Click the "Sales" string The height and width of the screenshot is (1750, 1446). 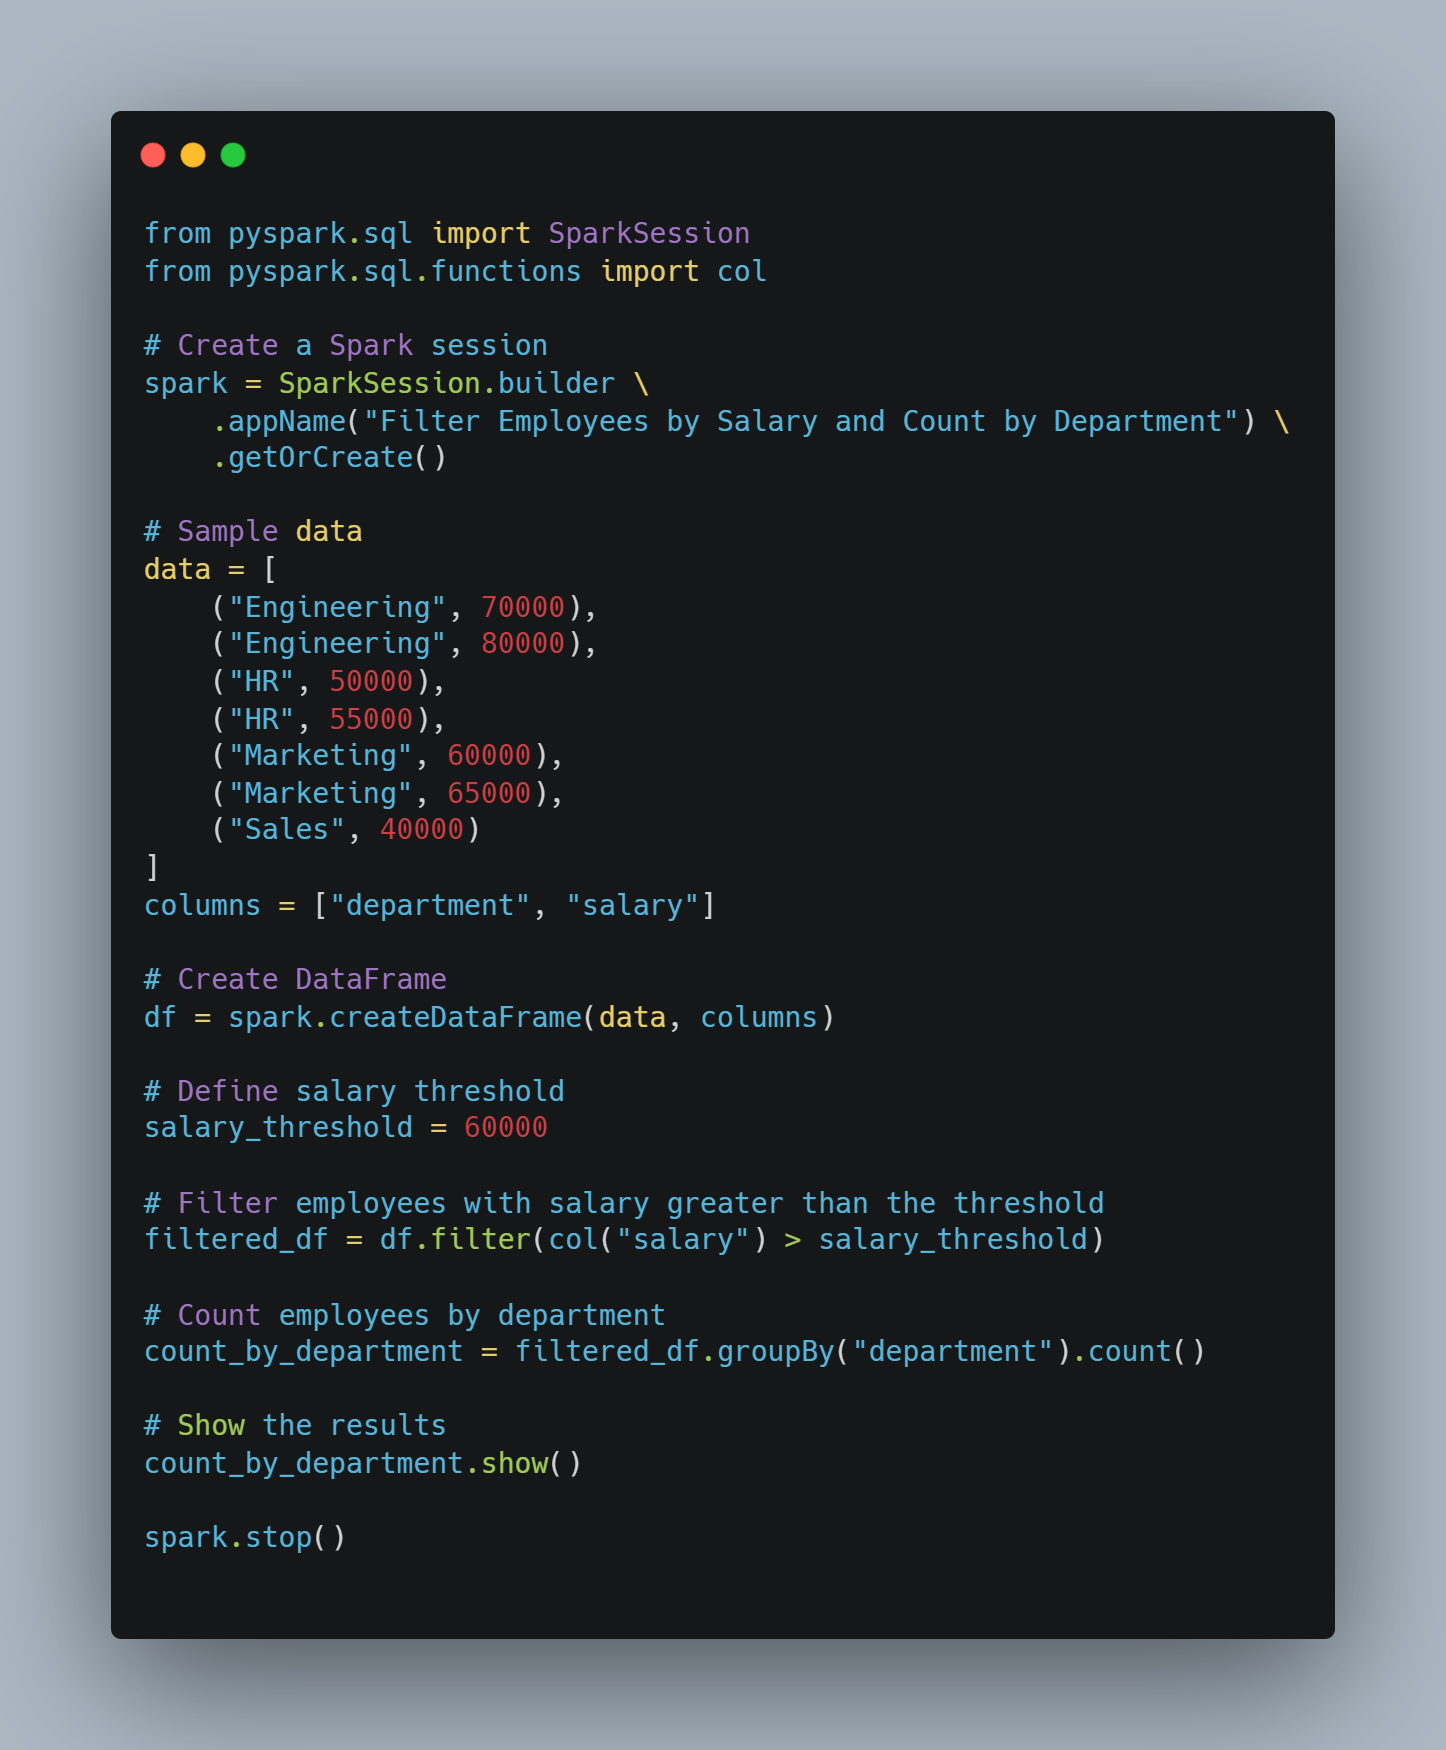click(x=287, y=830)
